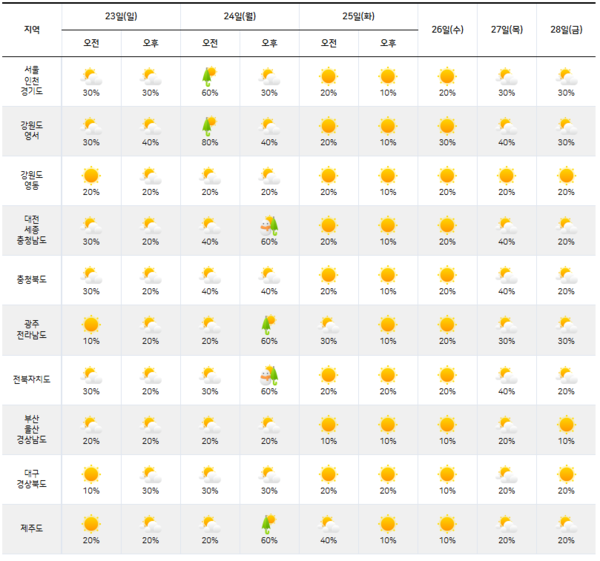The image size is (600, 561).
Task: Select the 24일(월) date column header
Action: tap(240, 16)
